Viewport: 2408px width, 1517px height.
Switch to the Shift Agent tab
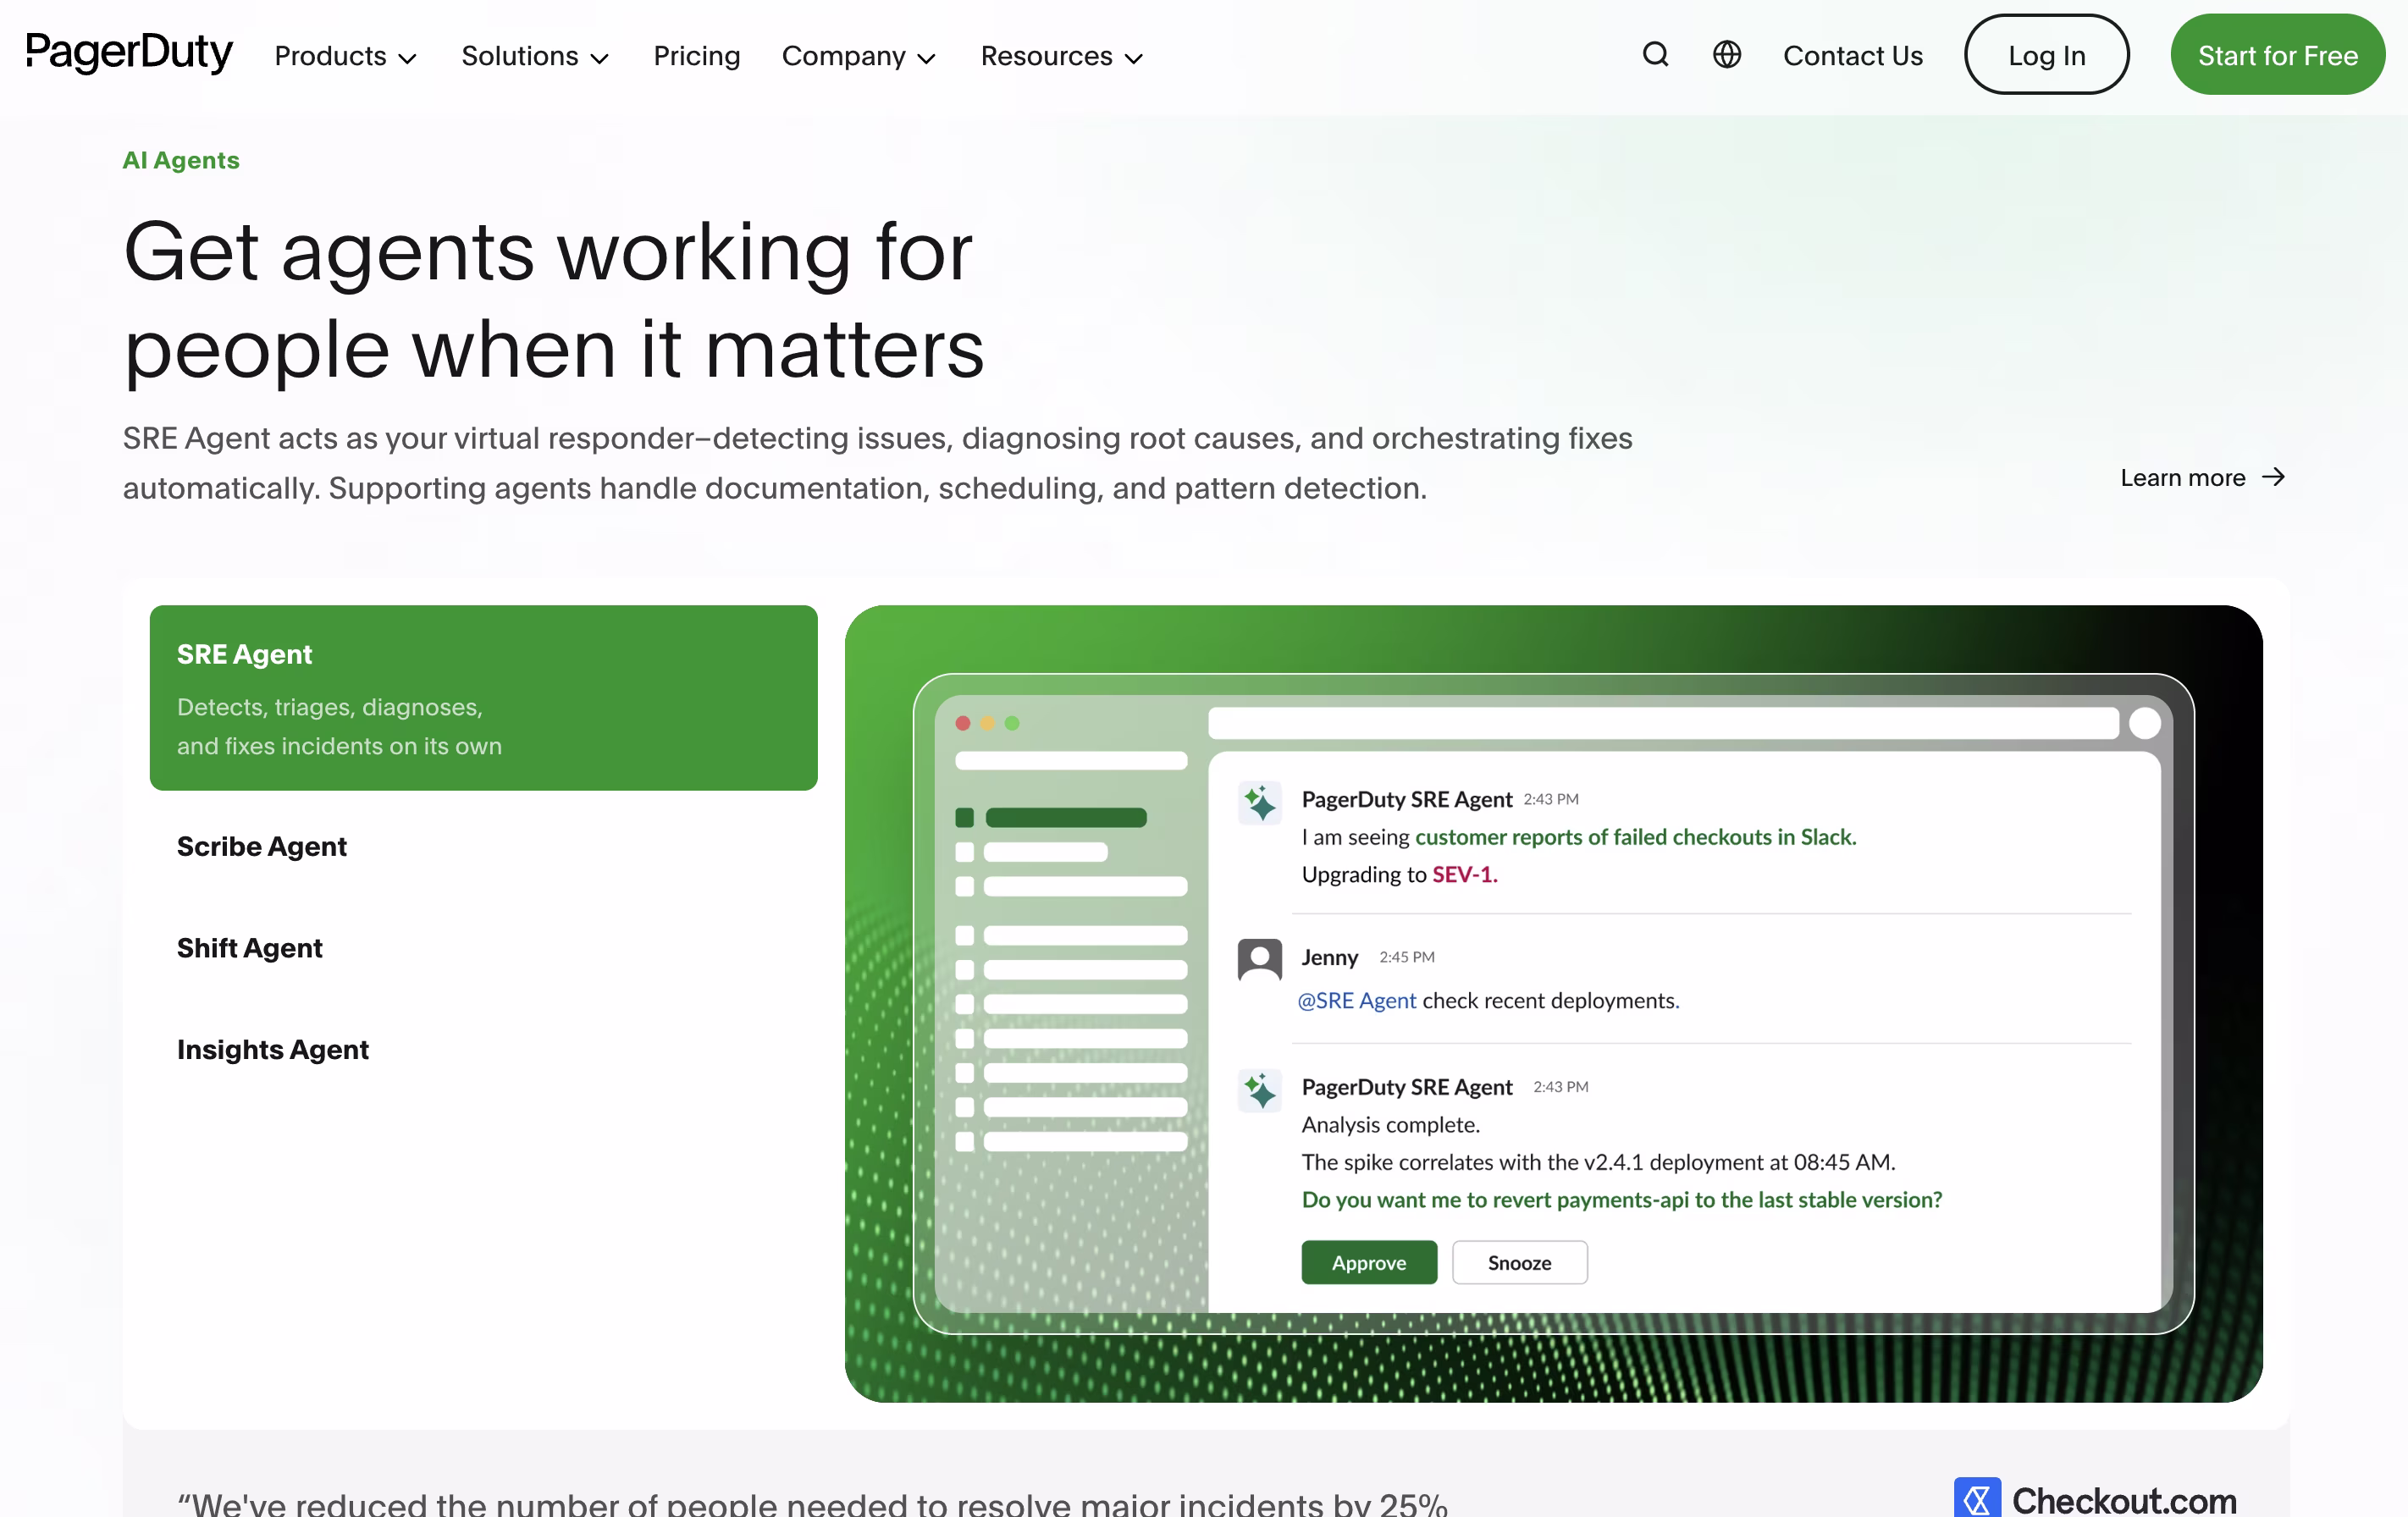(250, 947)
